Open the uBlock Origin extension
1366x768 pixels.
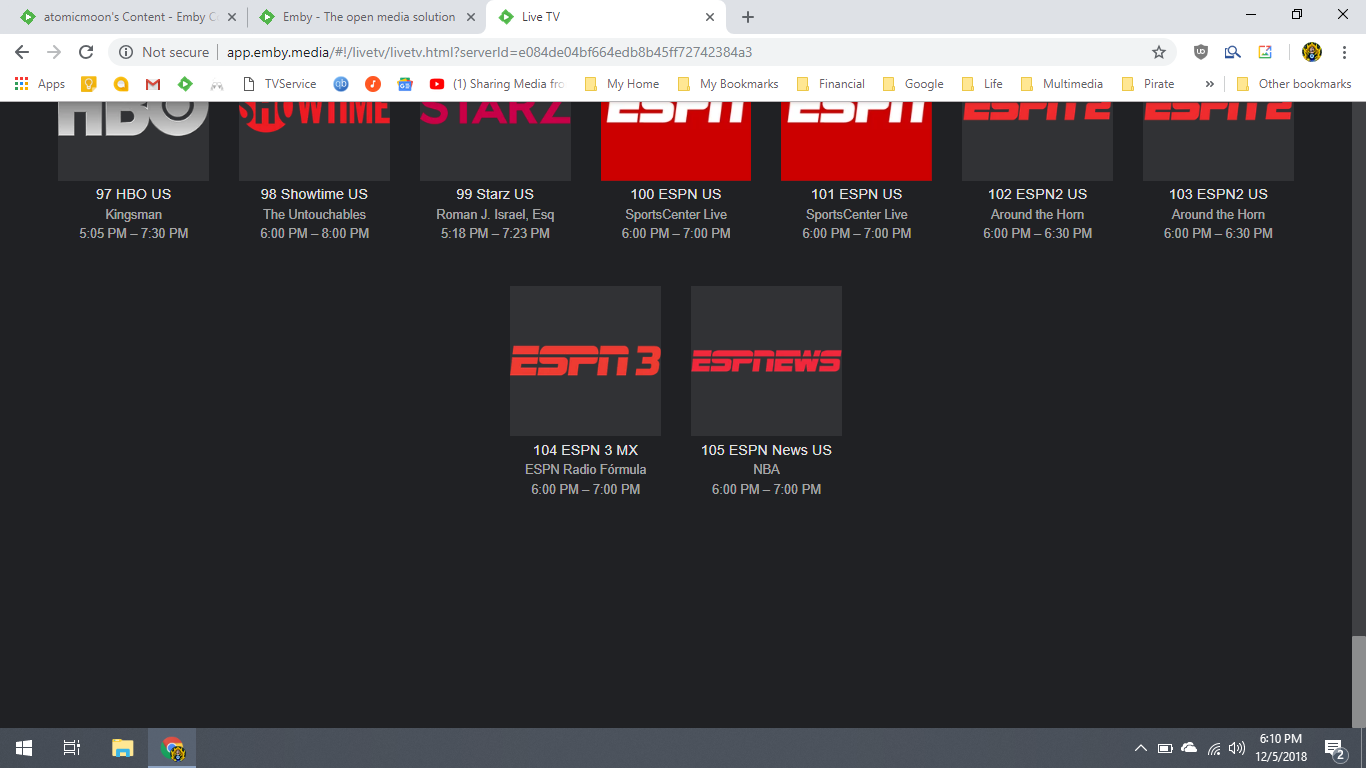coord(1201,52)
